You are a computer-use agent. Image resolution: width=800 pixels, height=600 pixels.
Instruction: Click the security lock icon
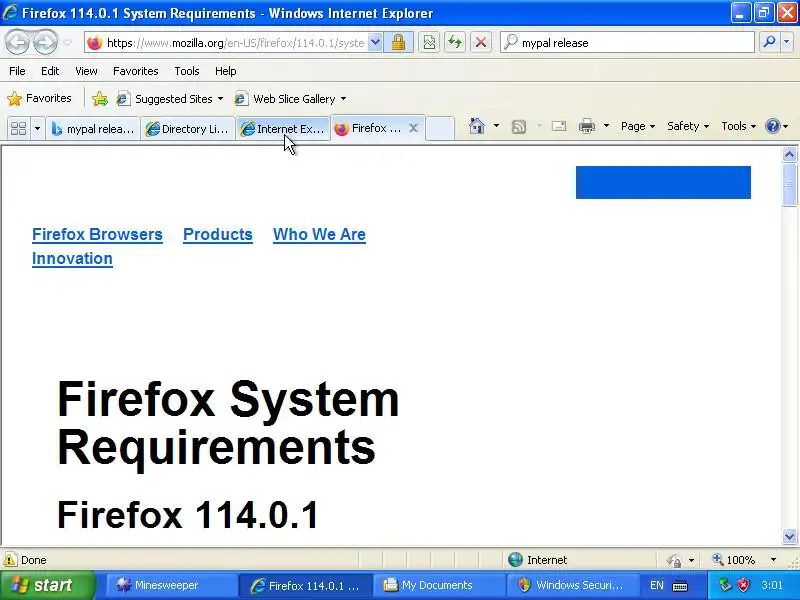[x=398, y=43]
